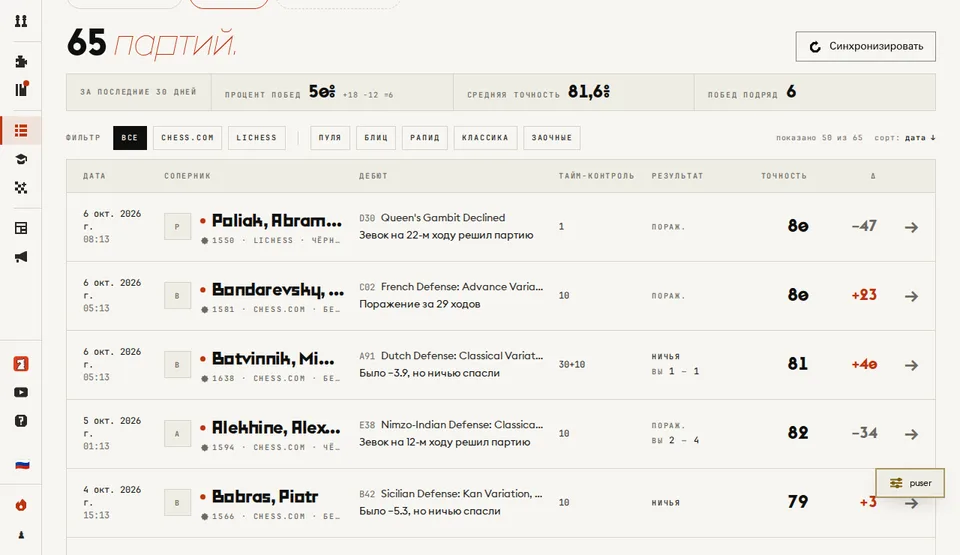The width and height of the screenshot is (960, 555).
Task: Open the help question mark icon
Action: [21, 421]
